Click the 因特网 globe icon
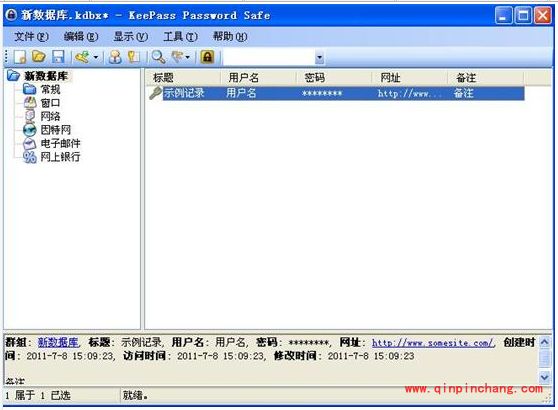This screenshot has height=410, width=558. 30,130
